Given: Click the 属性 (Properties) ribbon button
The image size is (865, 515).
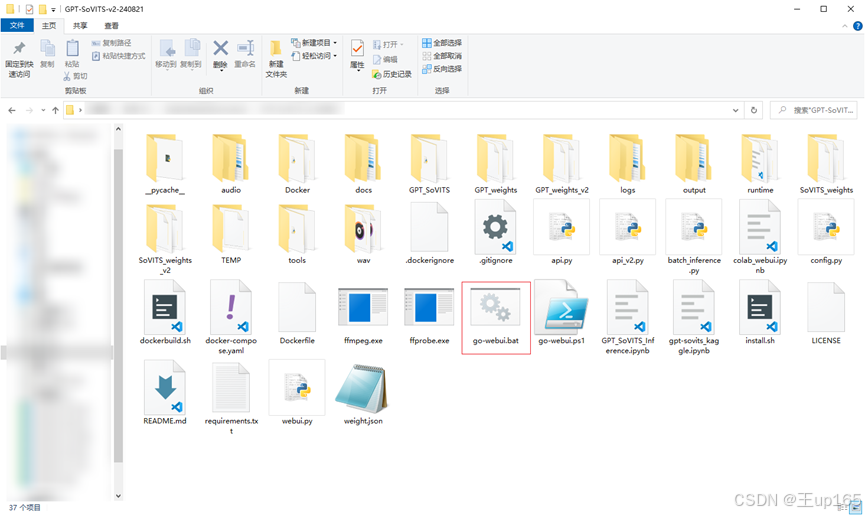Looking at the screenshot, I should pyautogui.click(x=357, y=55).
